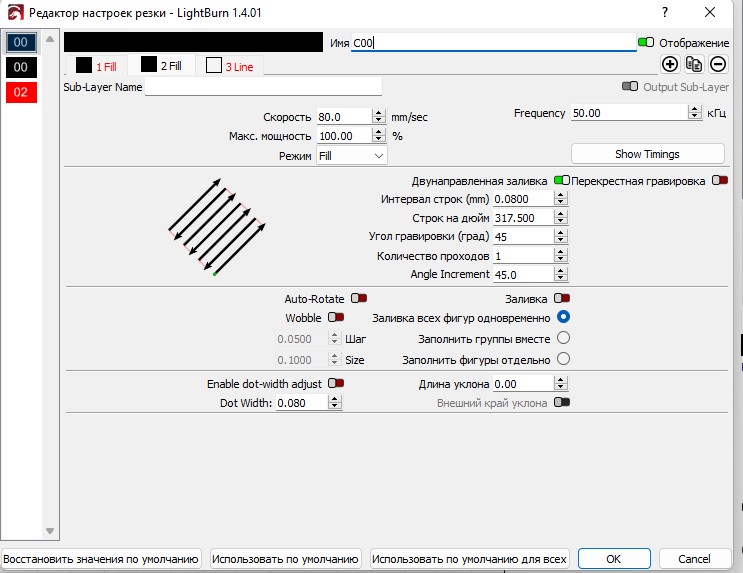
Task: Click the help question mark in title bar
Action: (665, 12)
